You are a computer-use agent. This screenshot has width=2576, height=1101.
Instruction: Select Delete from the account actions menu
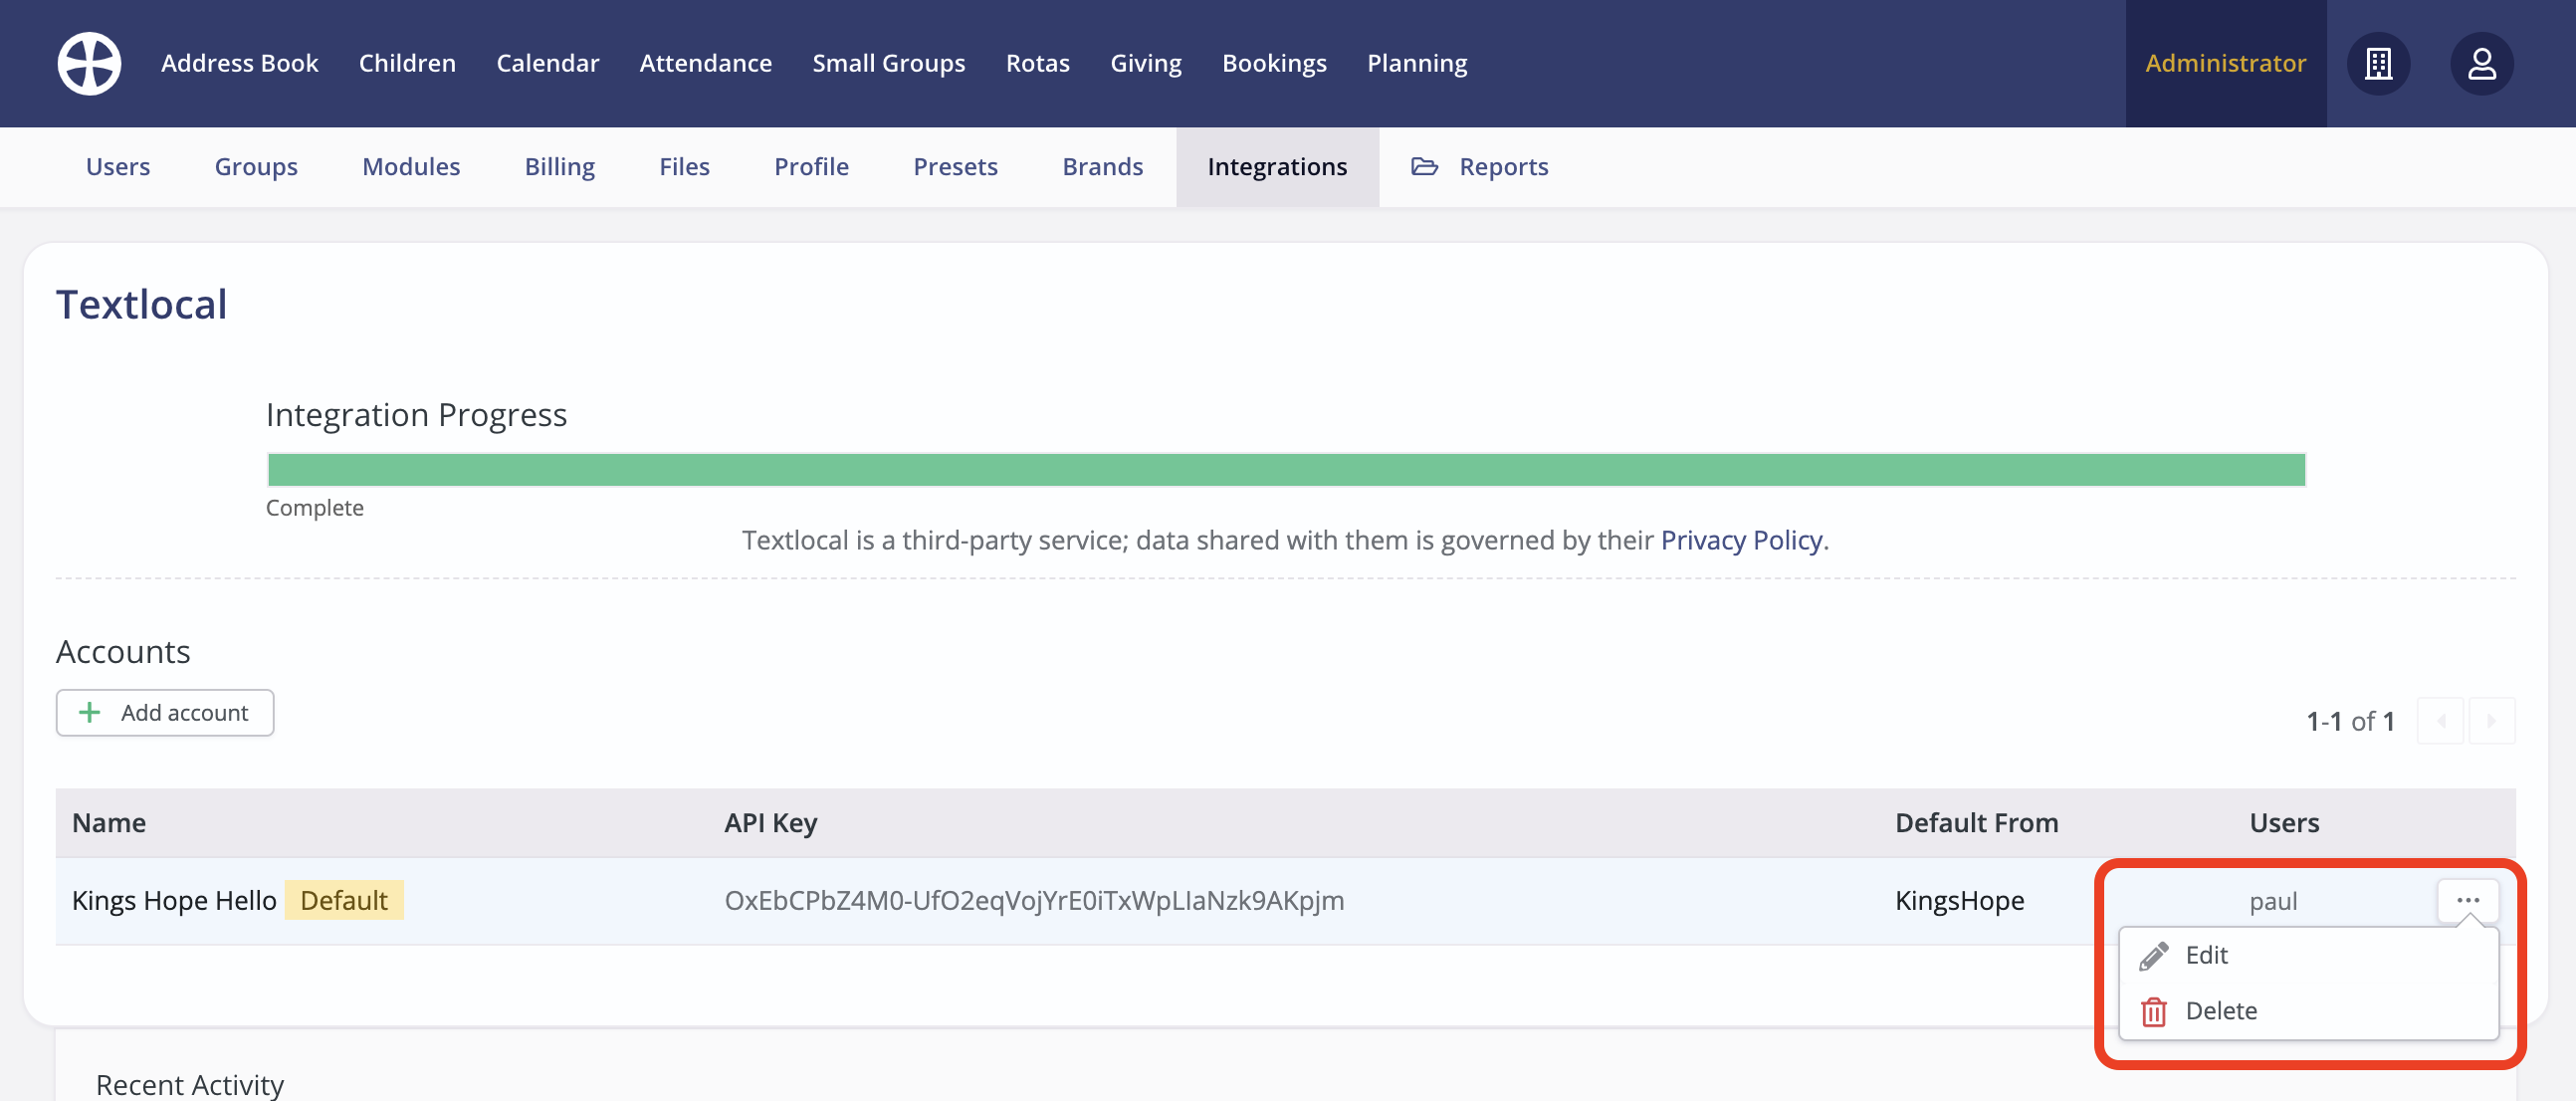click(x=2221, y=1011)
